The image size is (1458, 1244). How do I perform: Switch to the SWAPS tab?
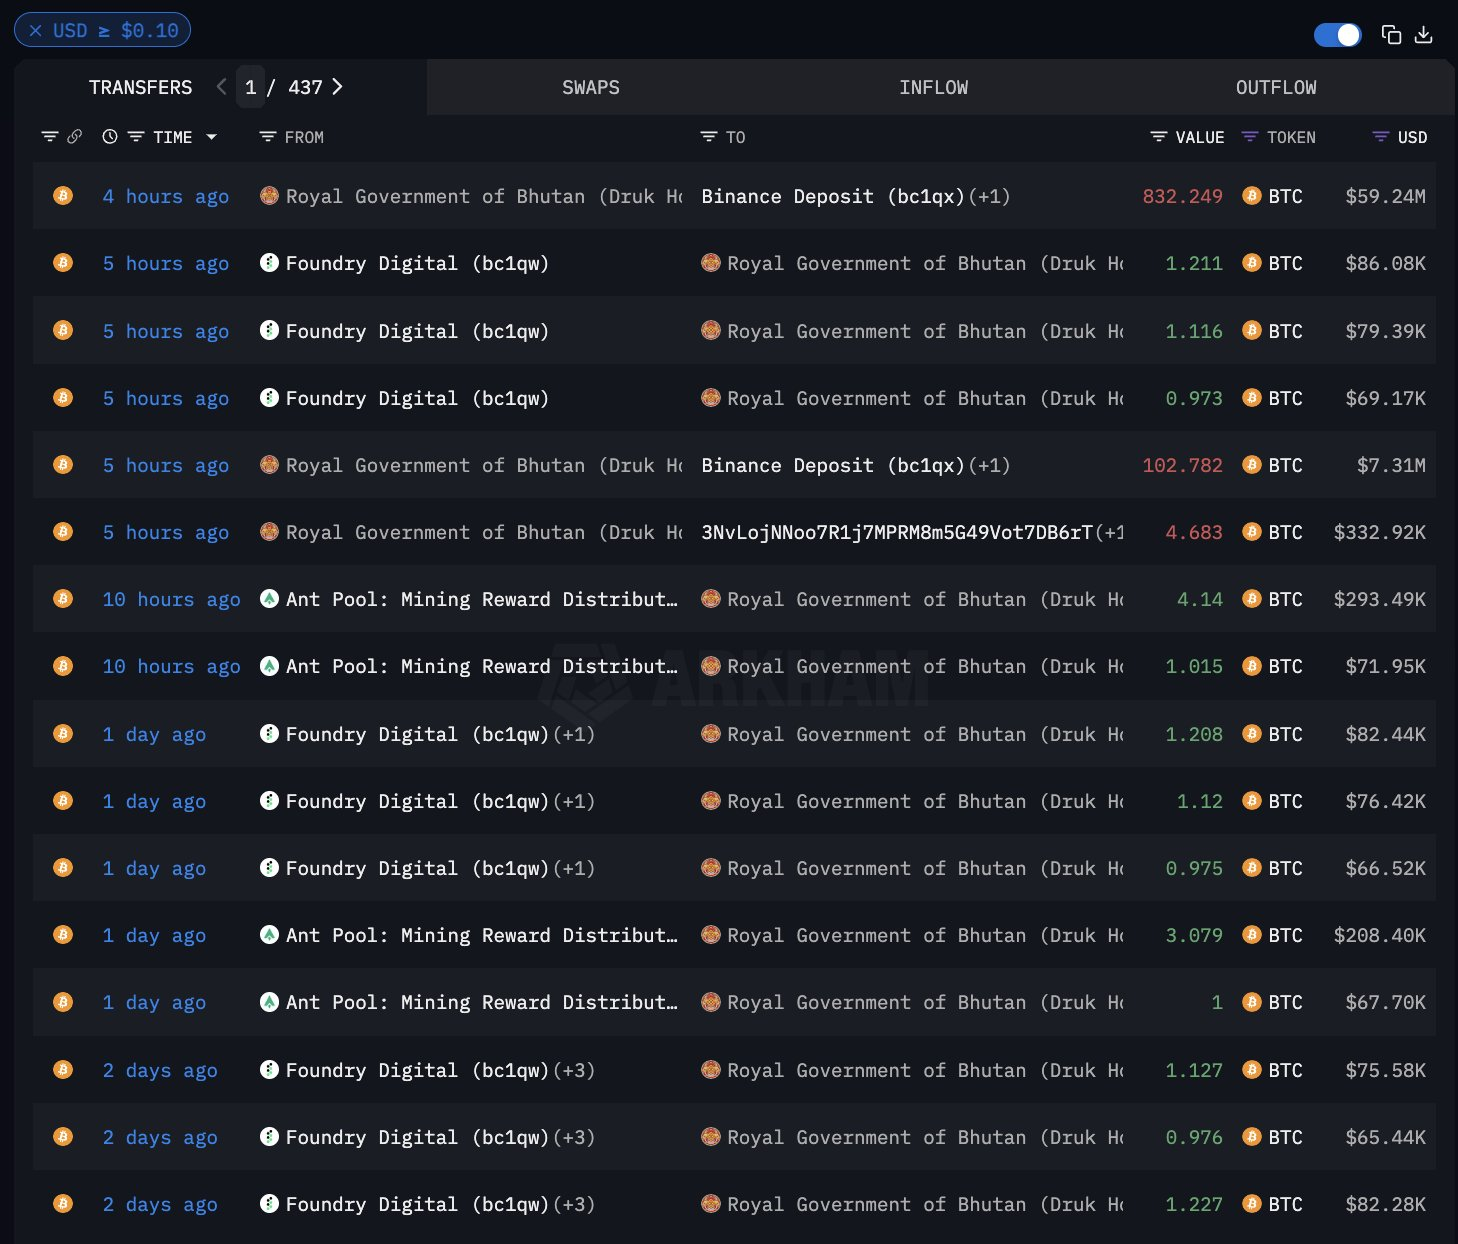point(590,88)
